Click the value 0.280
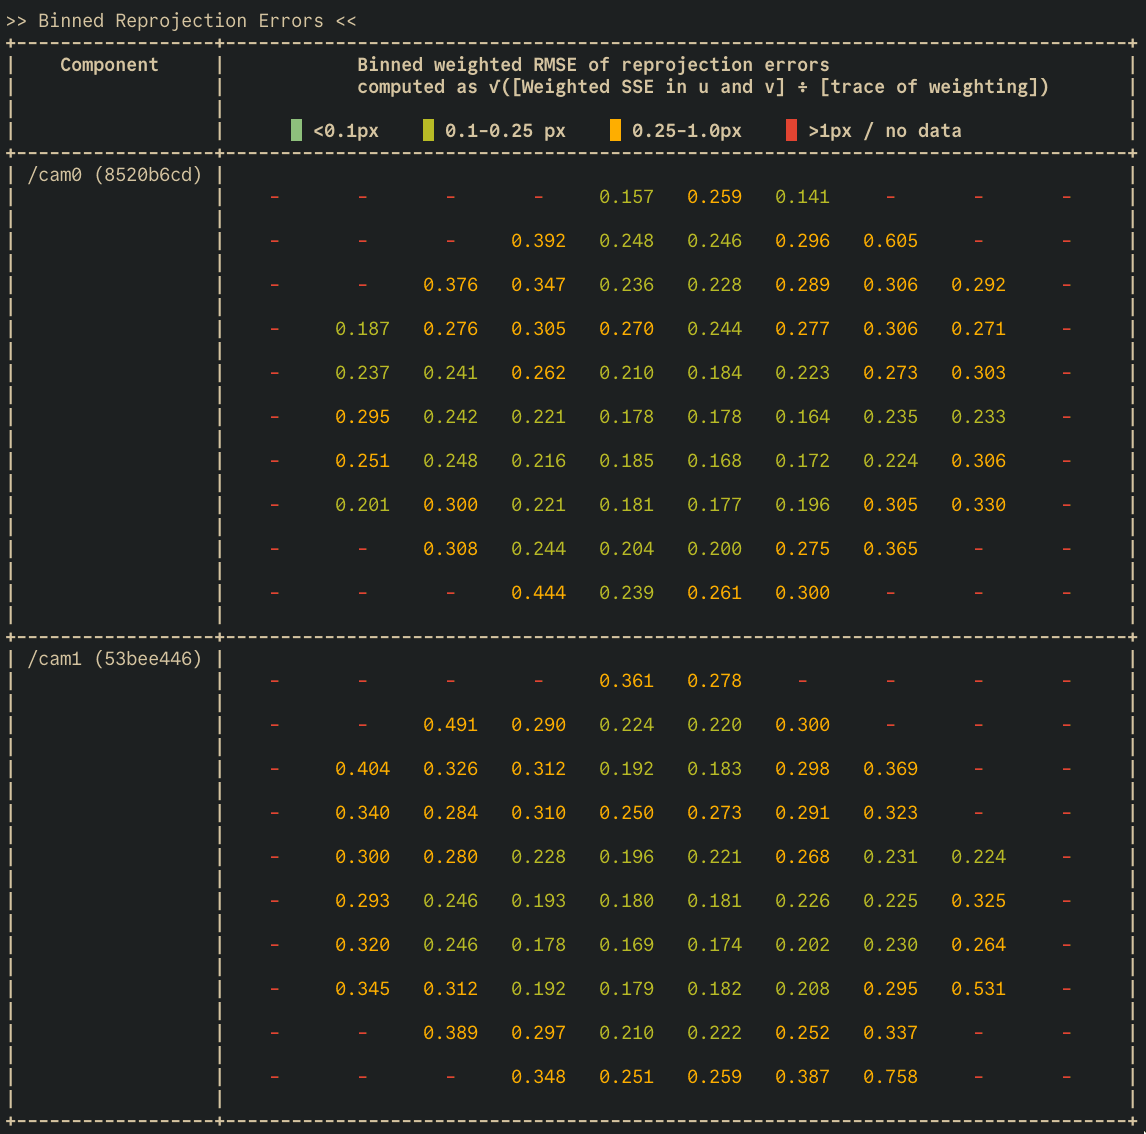Viewport: 1146px width, 1134px height. point(450,857)
